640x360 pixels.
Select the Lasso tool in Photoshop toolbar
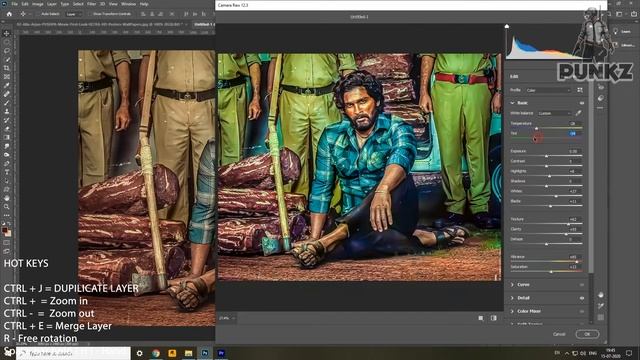(x=7, y=51)
